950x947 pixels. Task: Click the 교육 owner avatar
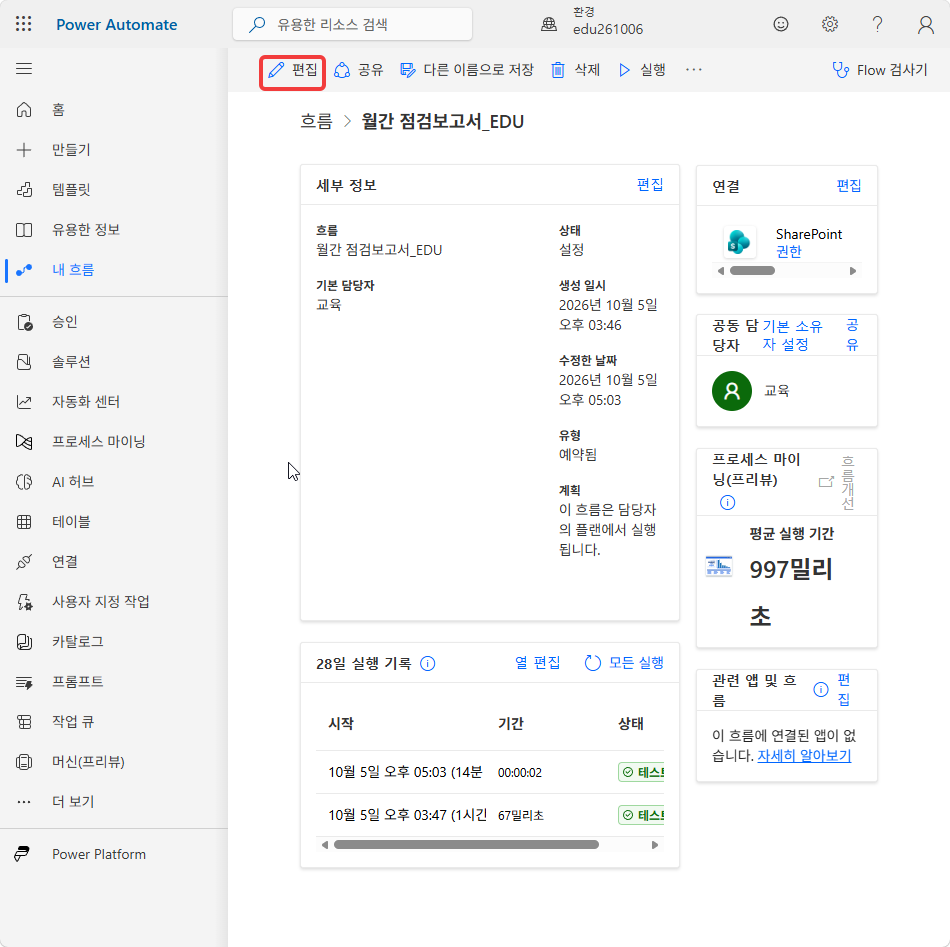732,391
